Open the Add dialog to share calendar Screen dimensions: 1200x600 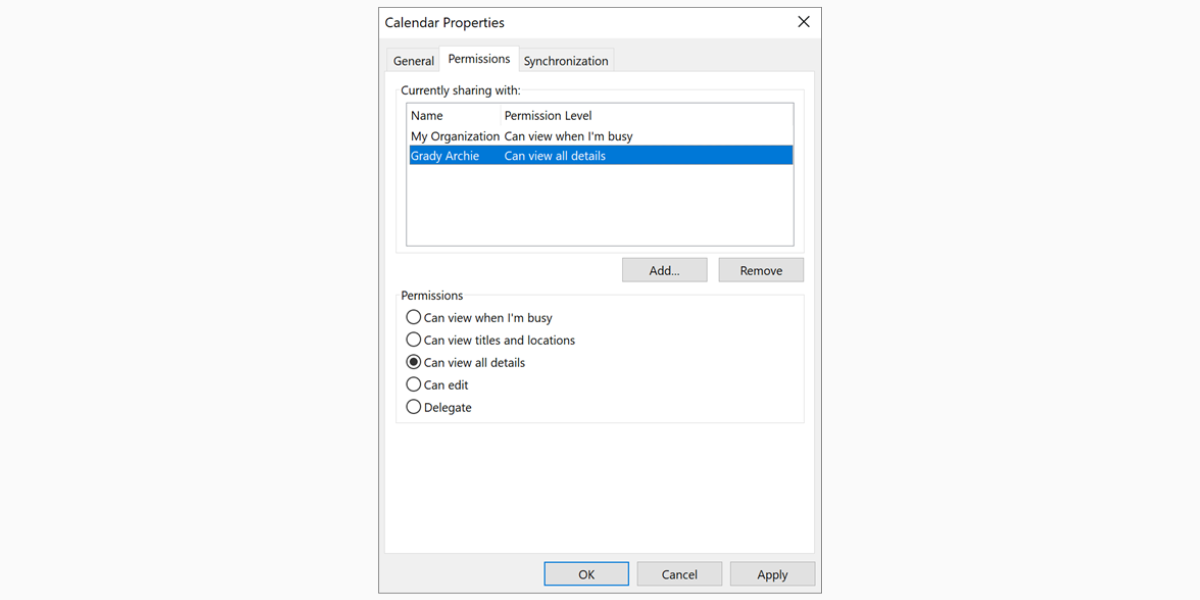tap(664, 269)
